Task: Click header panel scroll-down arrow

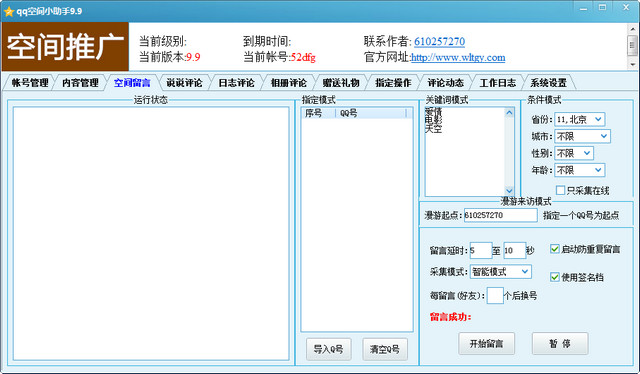Action: [x=633, y=64]
